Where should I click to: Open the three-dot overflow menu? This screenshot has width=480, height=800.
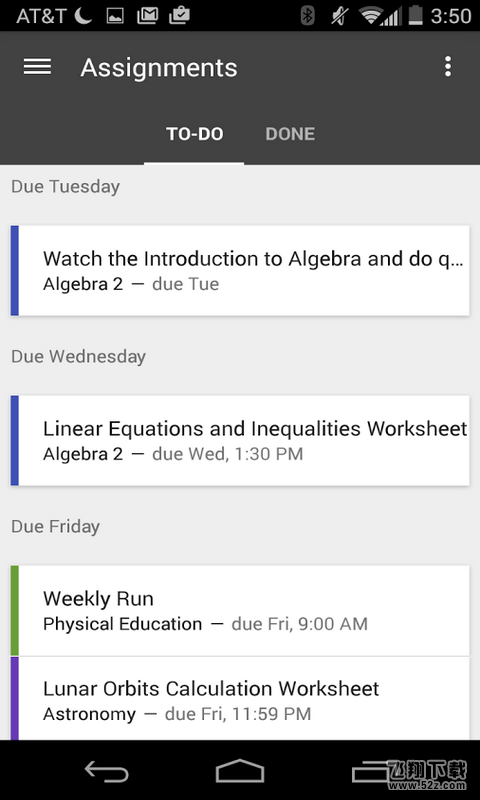click(447, 67)
